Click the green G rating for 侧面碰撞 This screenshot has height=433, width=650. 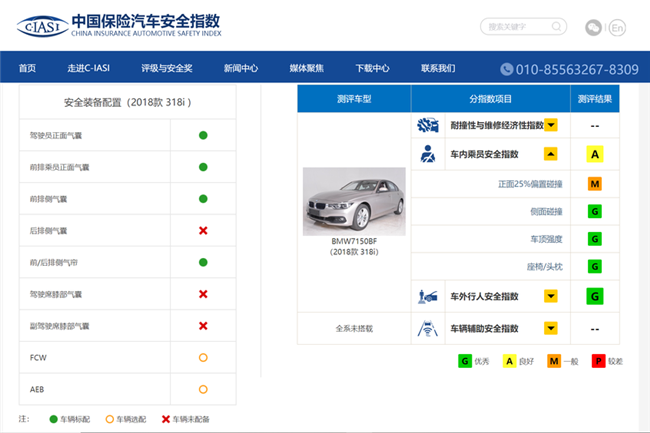coord(595,212)
